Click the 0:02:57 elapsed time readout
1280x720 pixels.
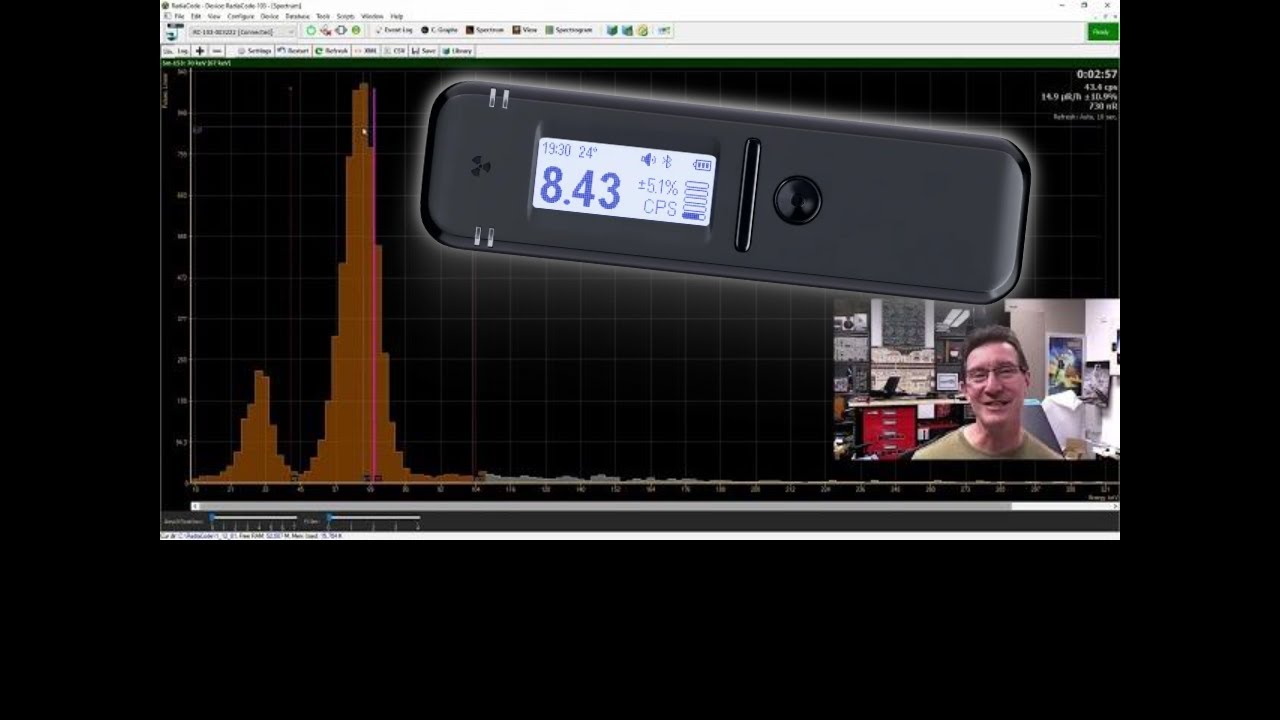click(x=1096, y=75)
